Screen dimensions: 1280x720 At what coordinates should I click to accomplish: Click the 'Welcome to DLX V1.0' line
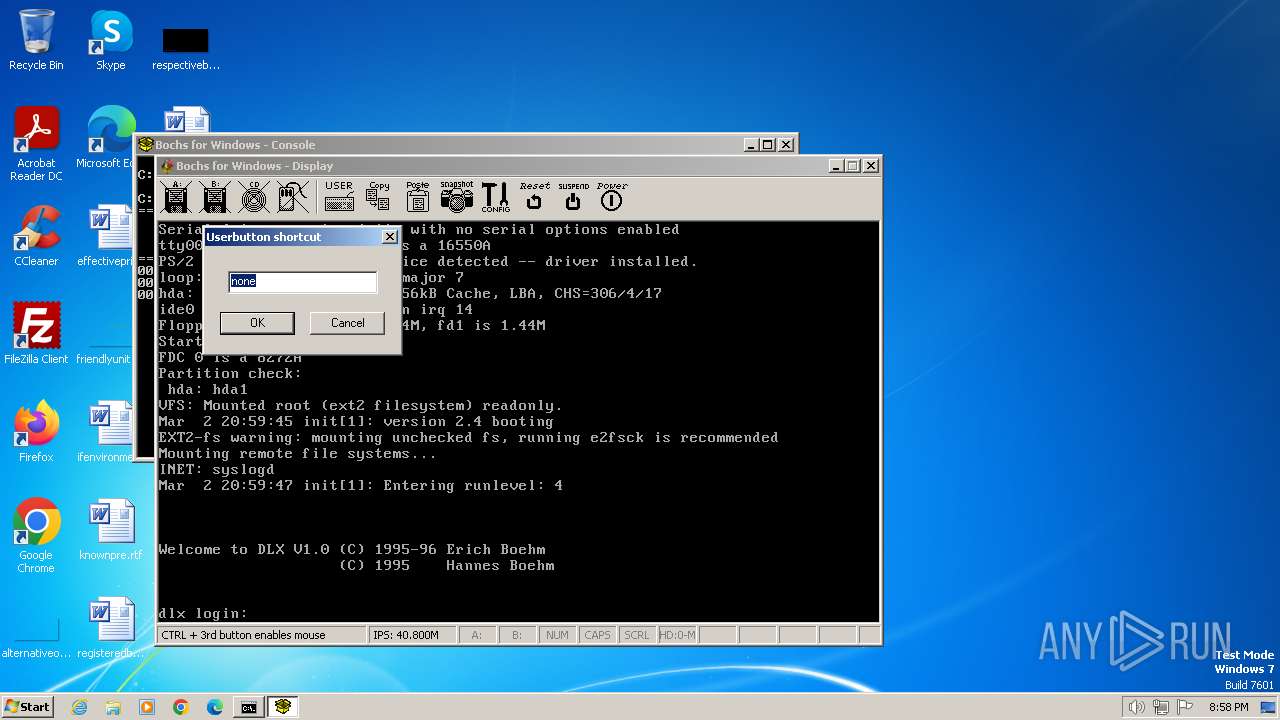pyautogui.click(x=352, y=549)
